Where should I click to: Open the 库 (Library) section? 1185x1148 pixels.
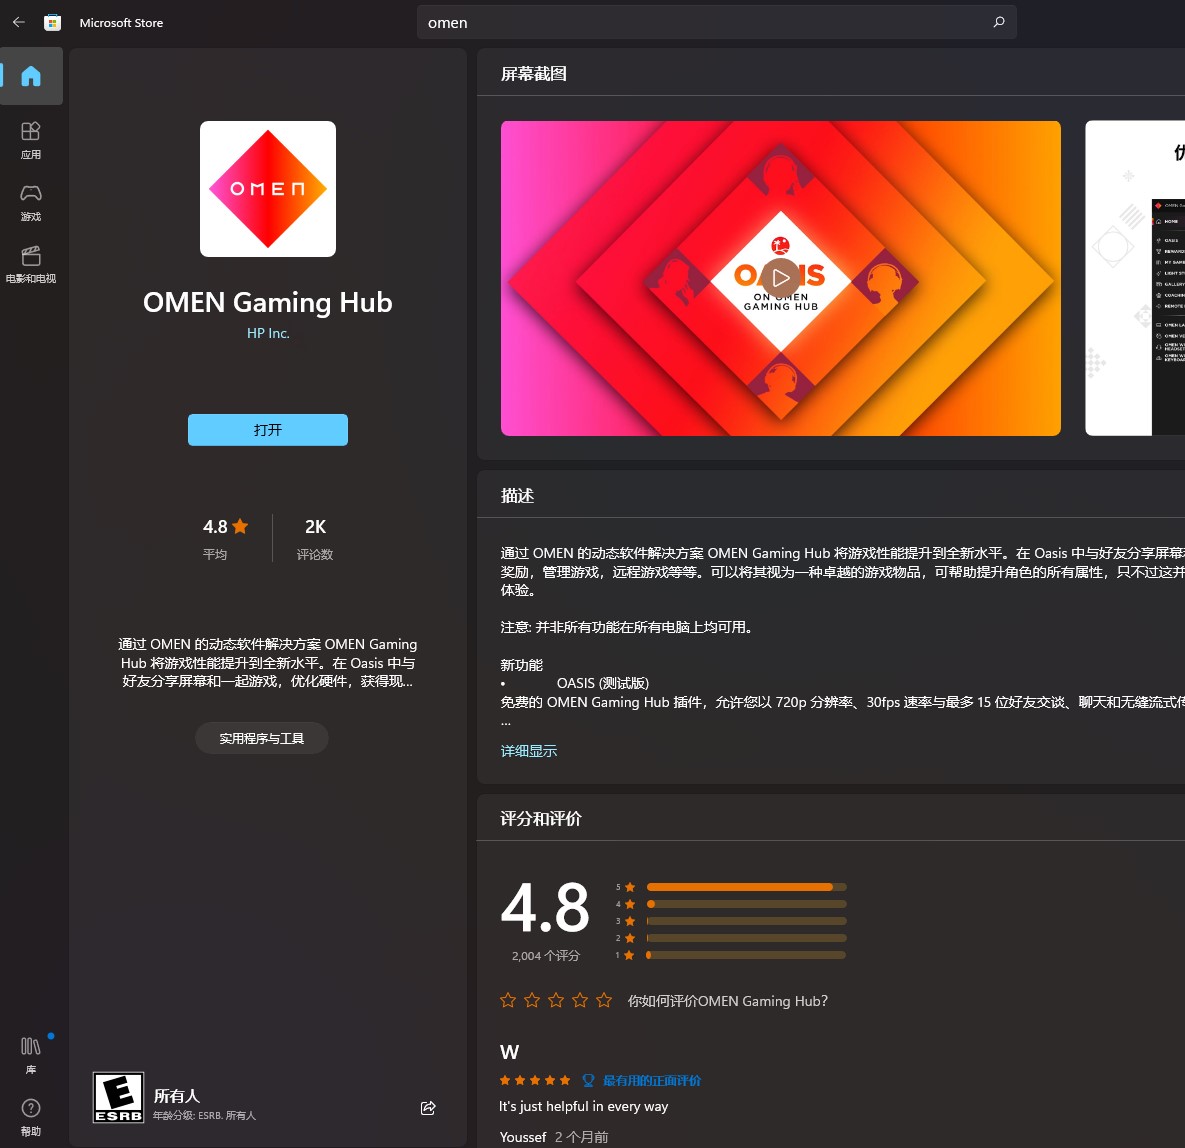click(x=31, y=1055)
